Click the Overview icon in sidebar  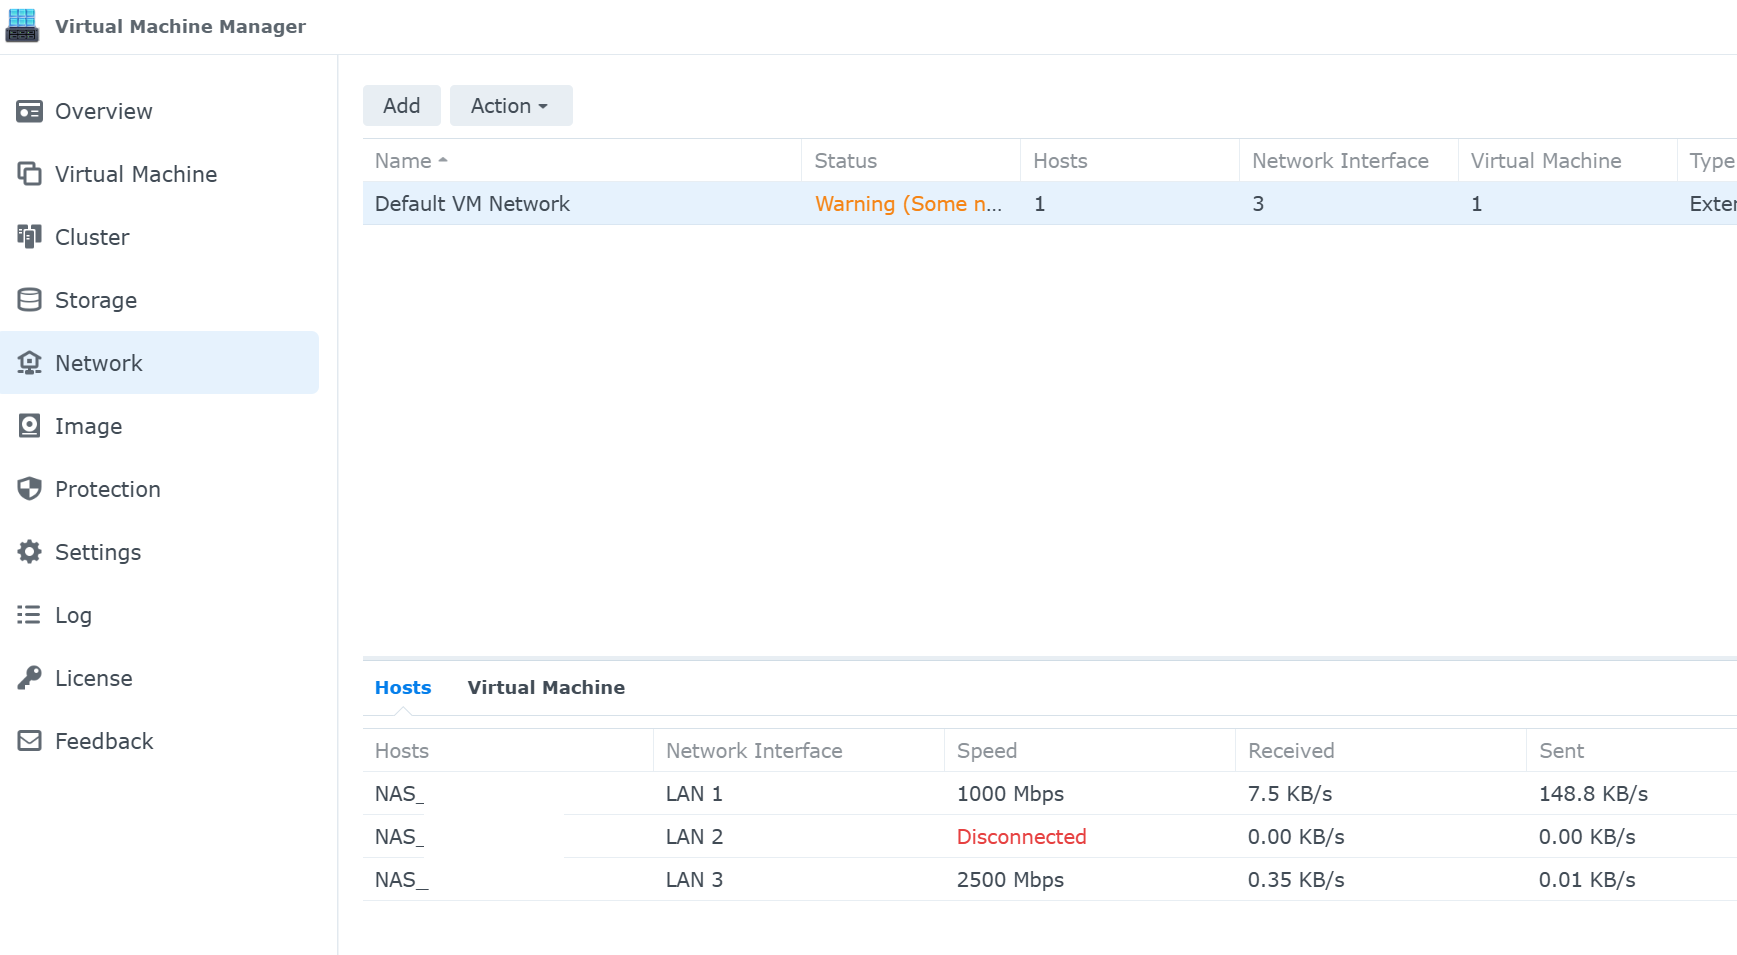tap(30, 111)
